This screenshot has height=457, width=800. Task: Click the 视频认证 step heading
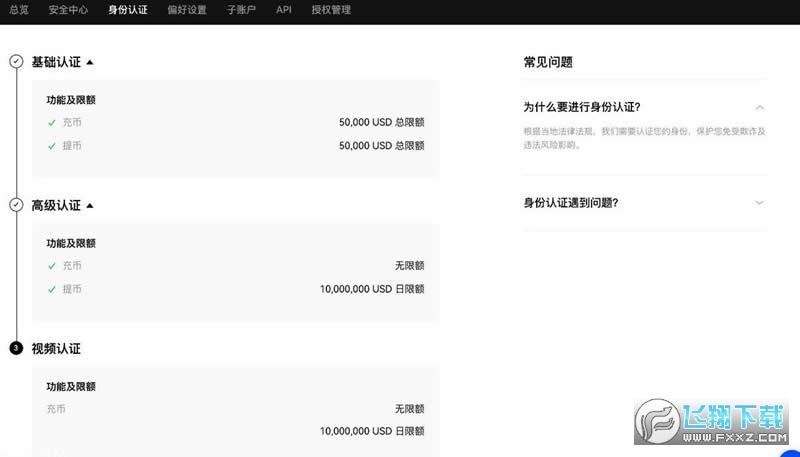(56, 349)
